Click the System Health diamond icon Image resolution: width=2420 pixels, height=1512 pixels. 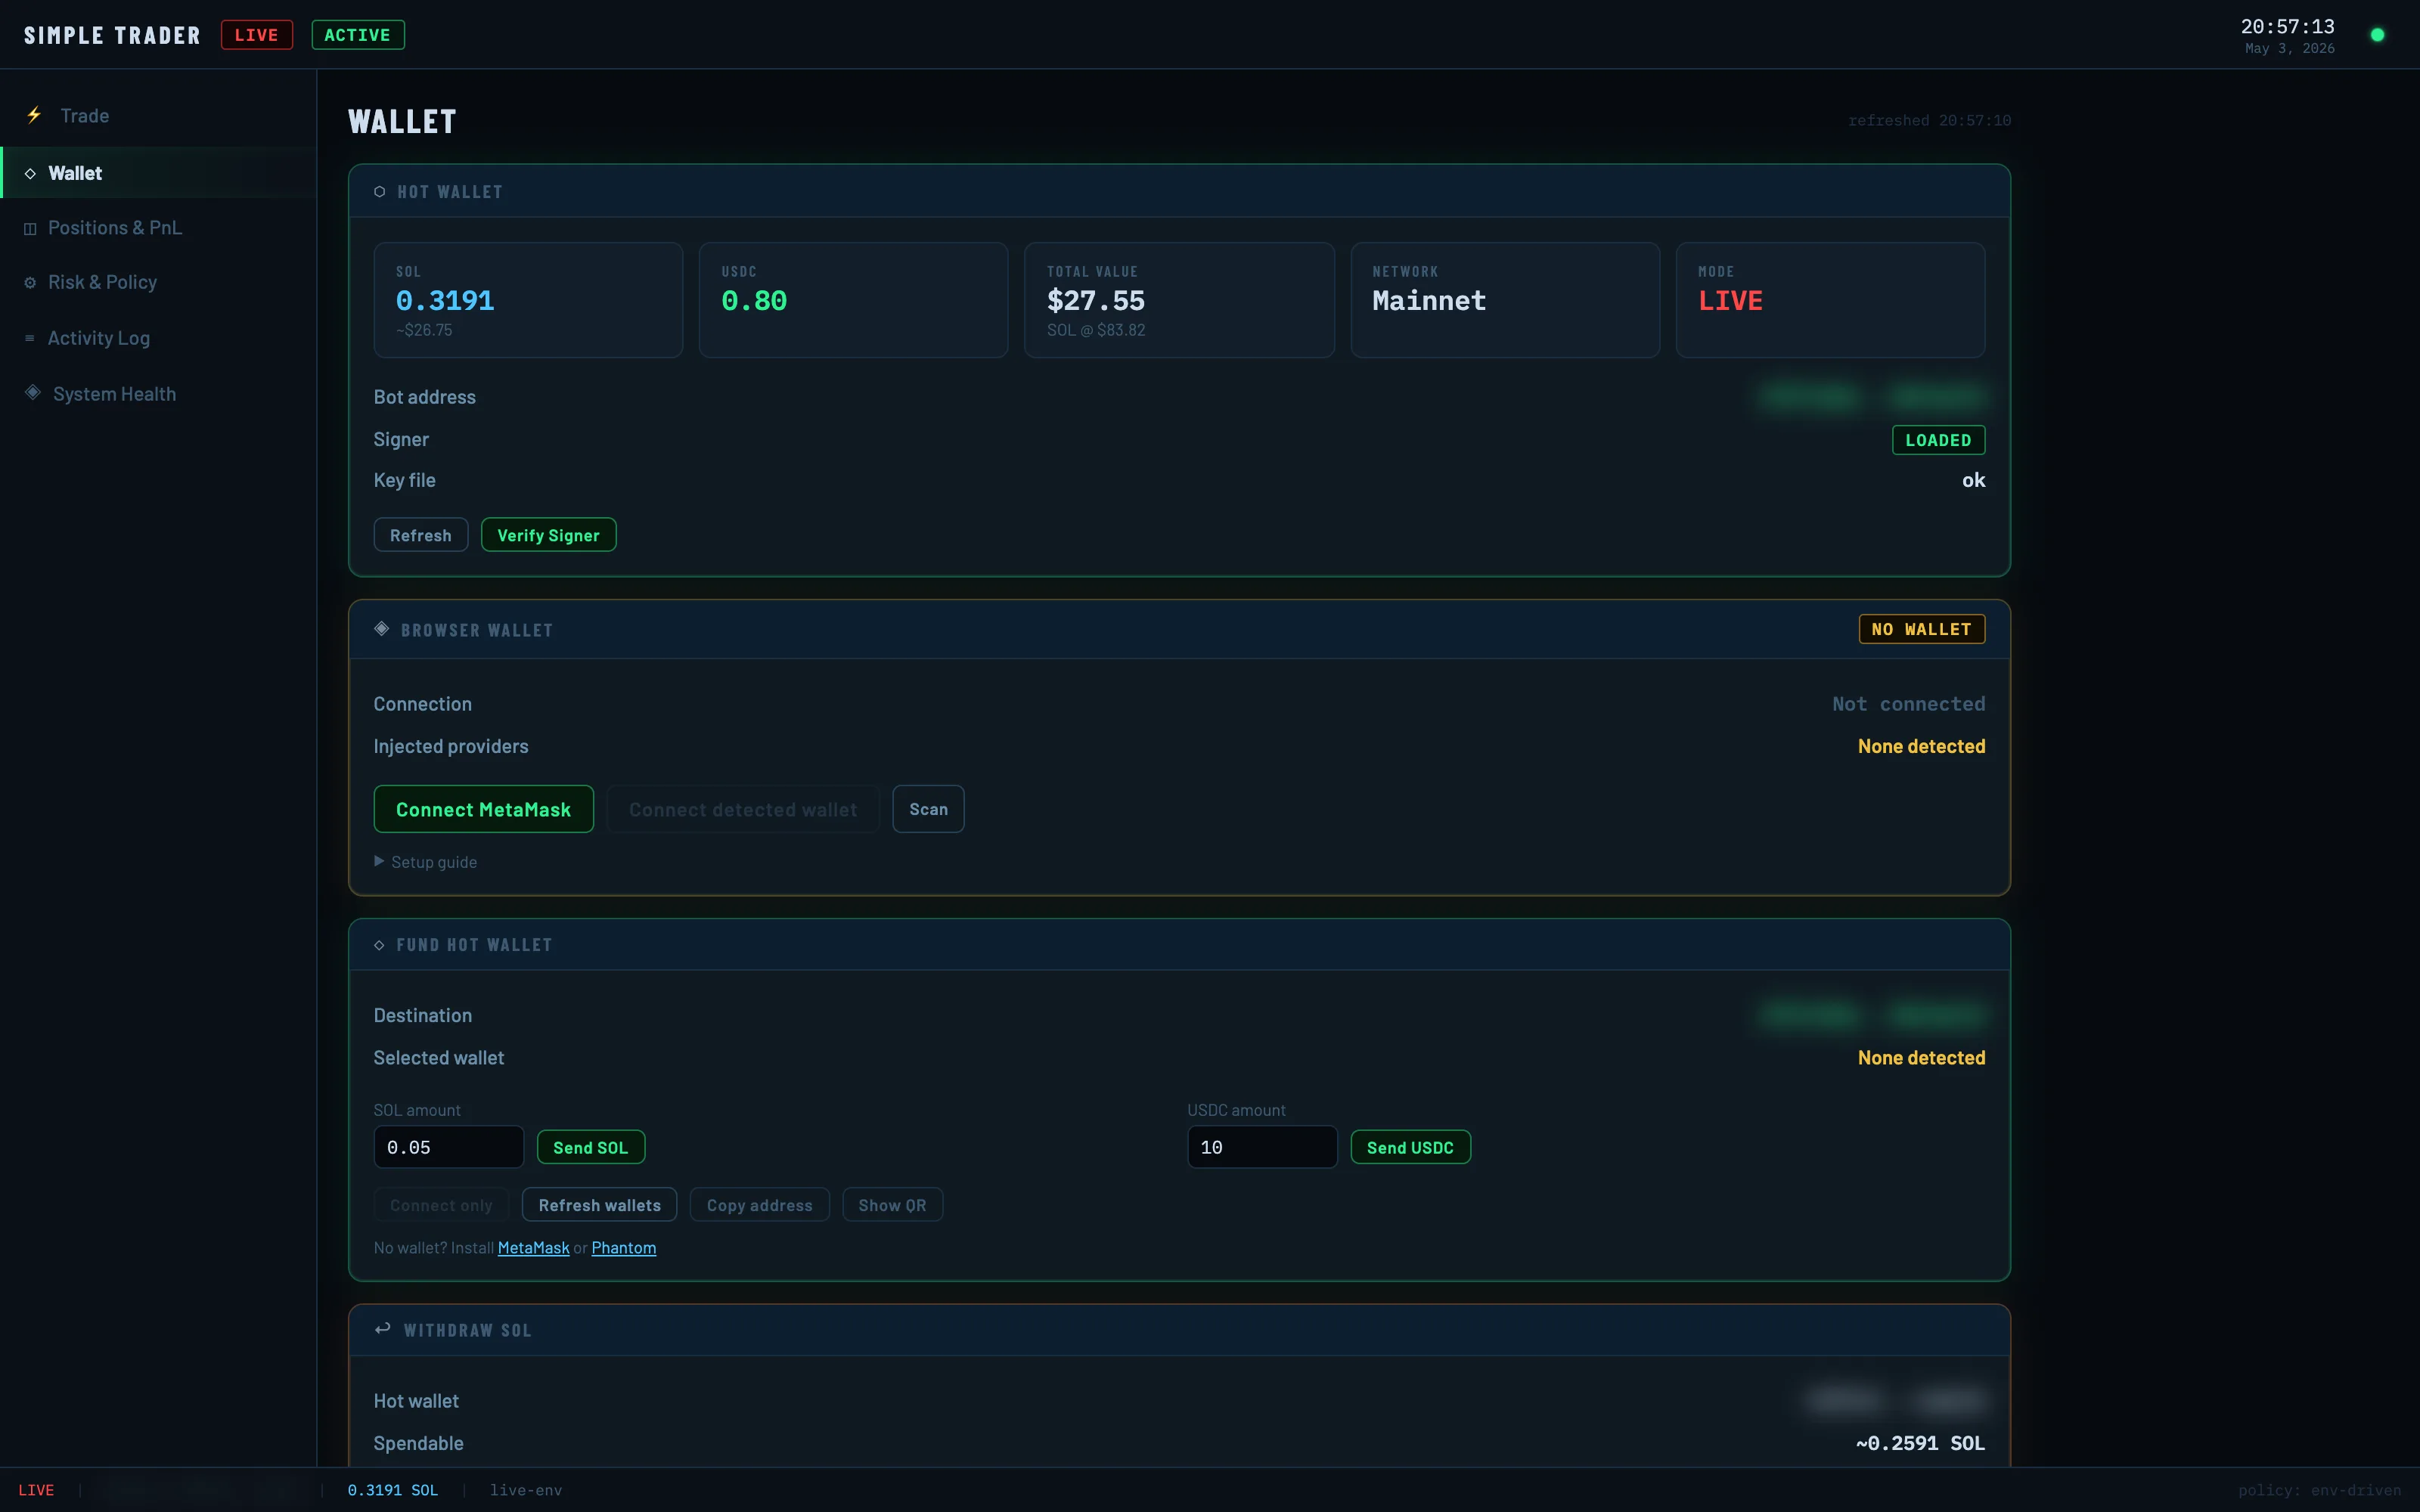click(33, 393)
